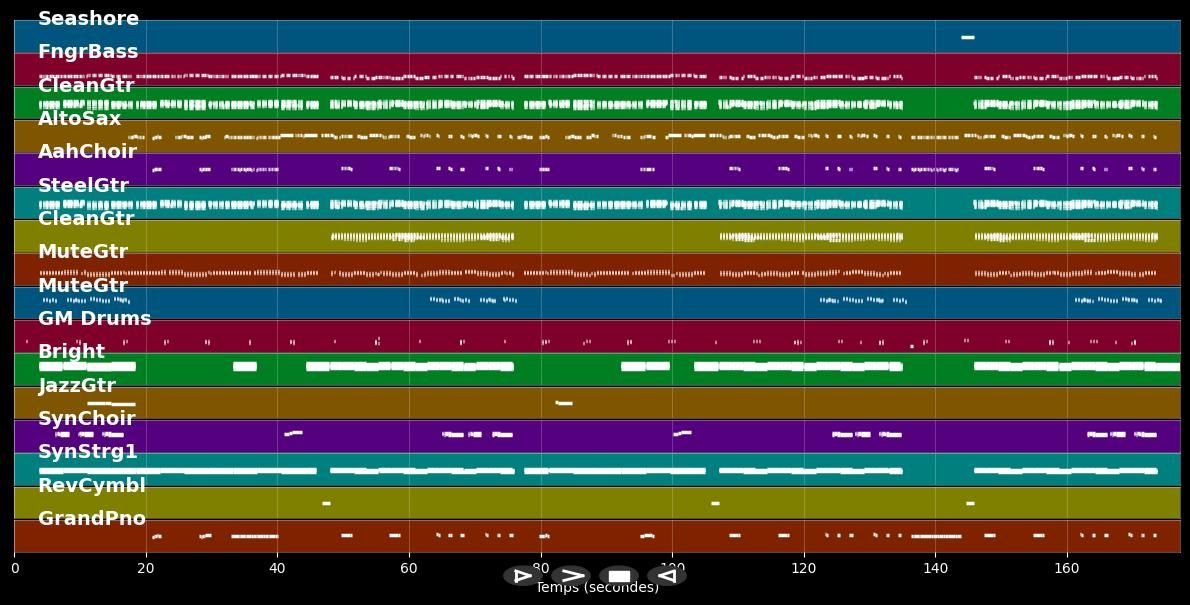1190x605 pixels.
Task: Select the GM Drums track label
Action: pyautogui.click(x=94, y=318)
